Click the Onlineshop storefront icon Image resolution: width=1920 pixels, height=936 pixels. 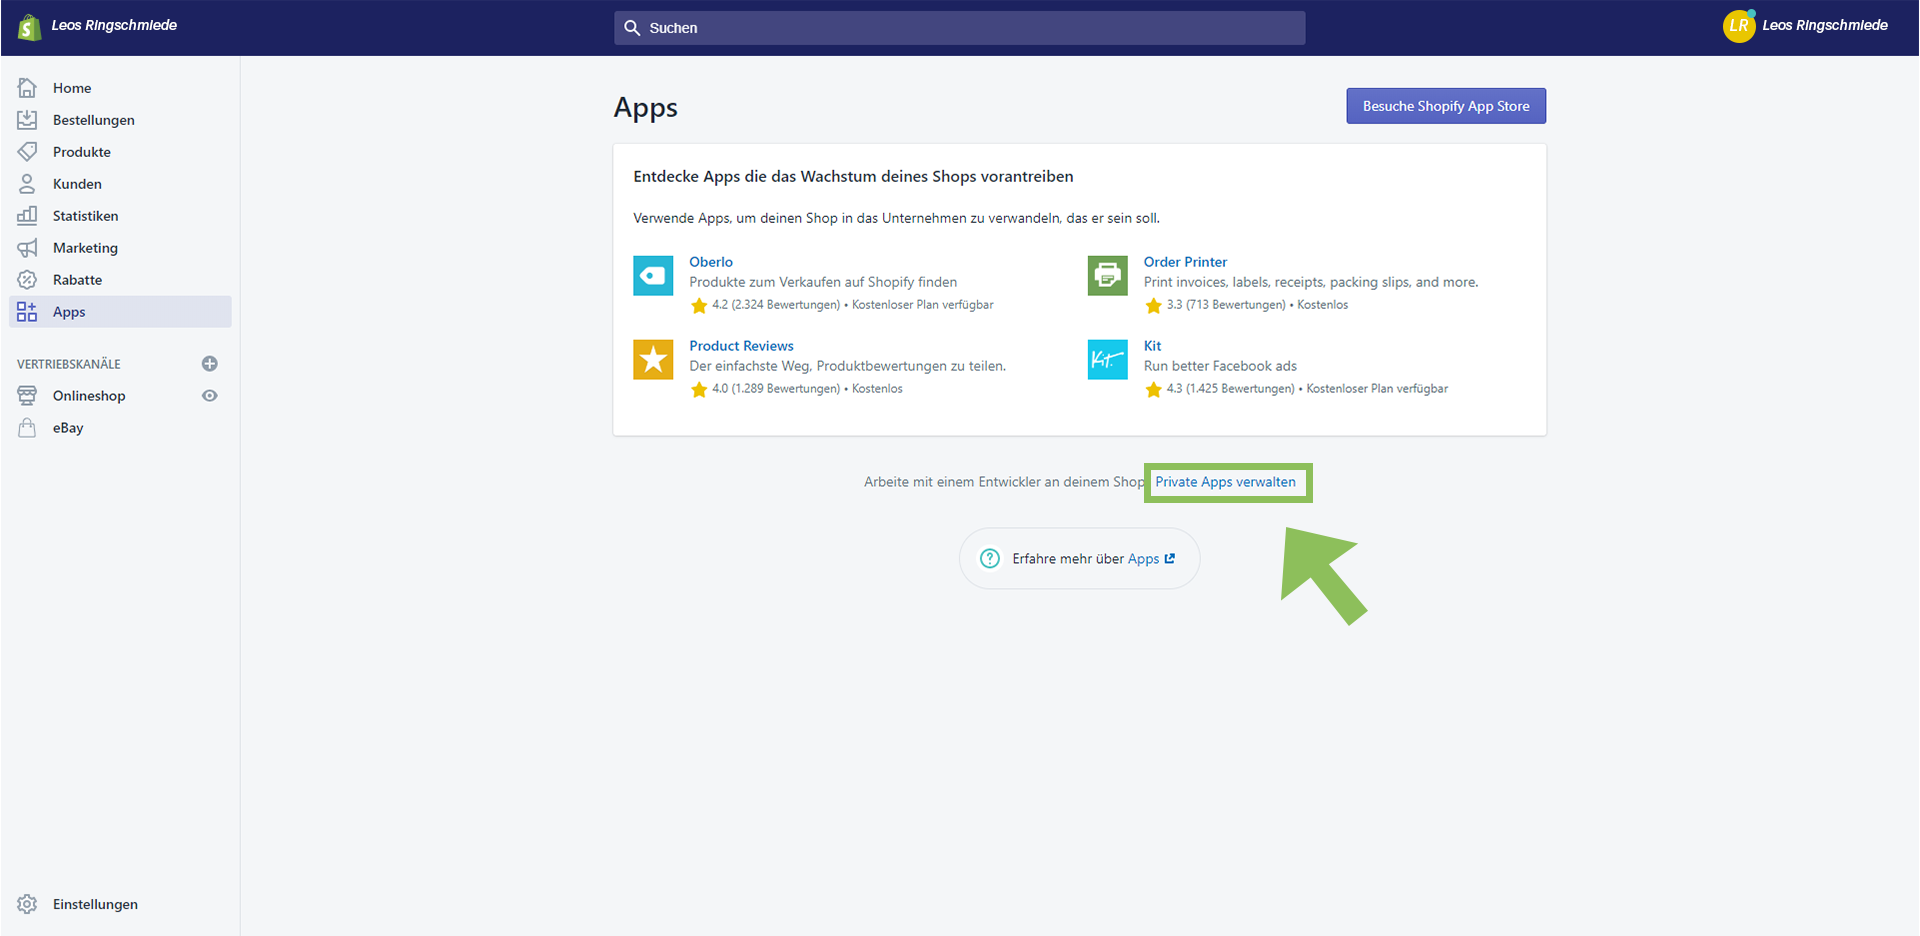(x=27, y=396)
